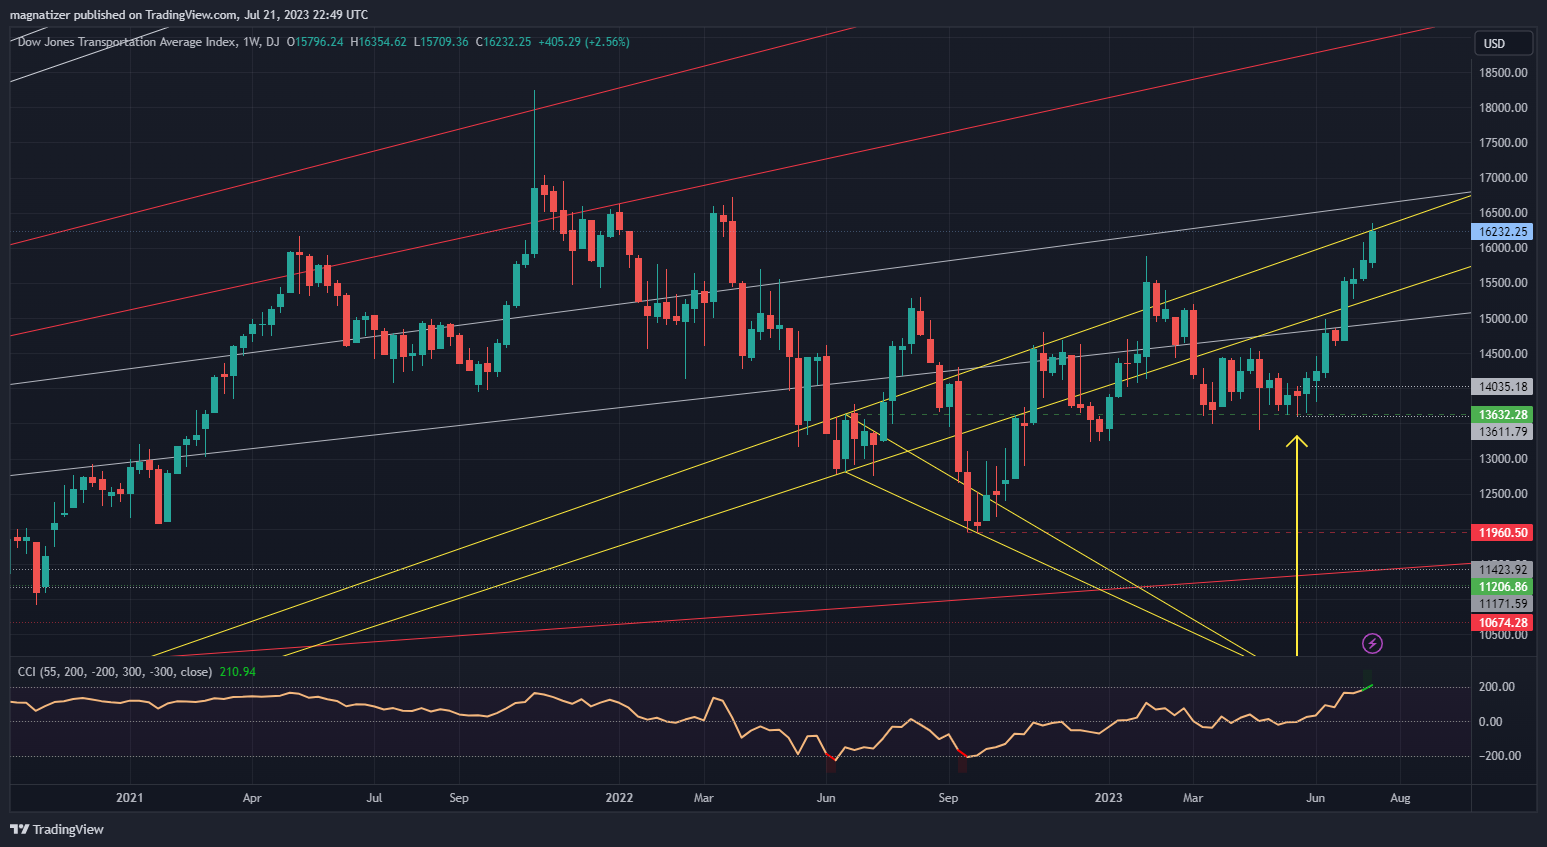The image size is (1547, 847).
Task: Select the open value O15796.24
Action: pos(315,42)
